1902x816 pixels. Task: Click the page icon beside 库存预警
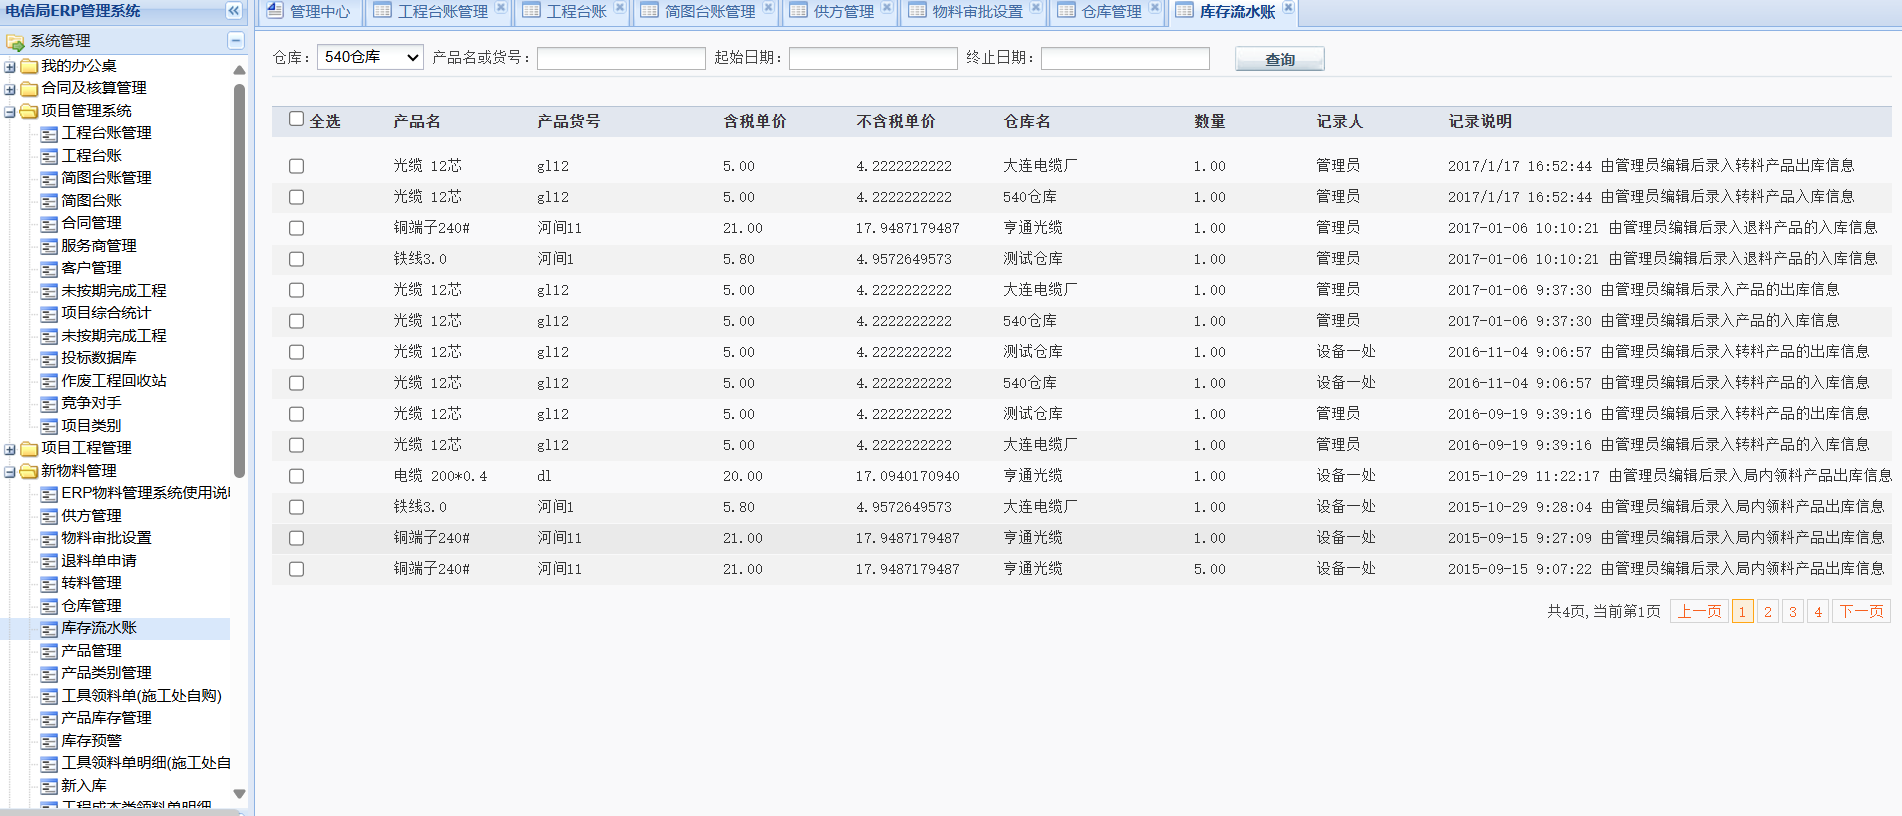(49, 741)
